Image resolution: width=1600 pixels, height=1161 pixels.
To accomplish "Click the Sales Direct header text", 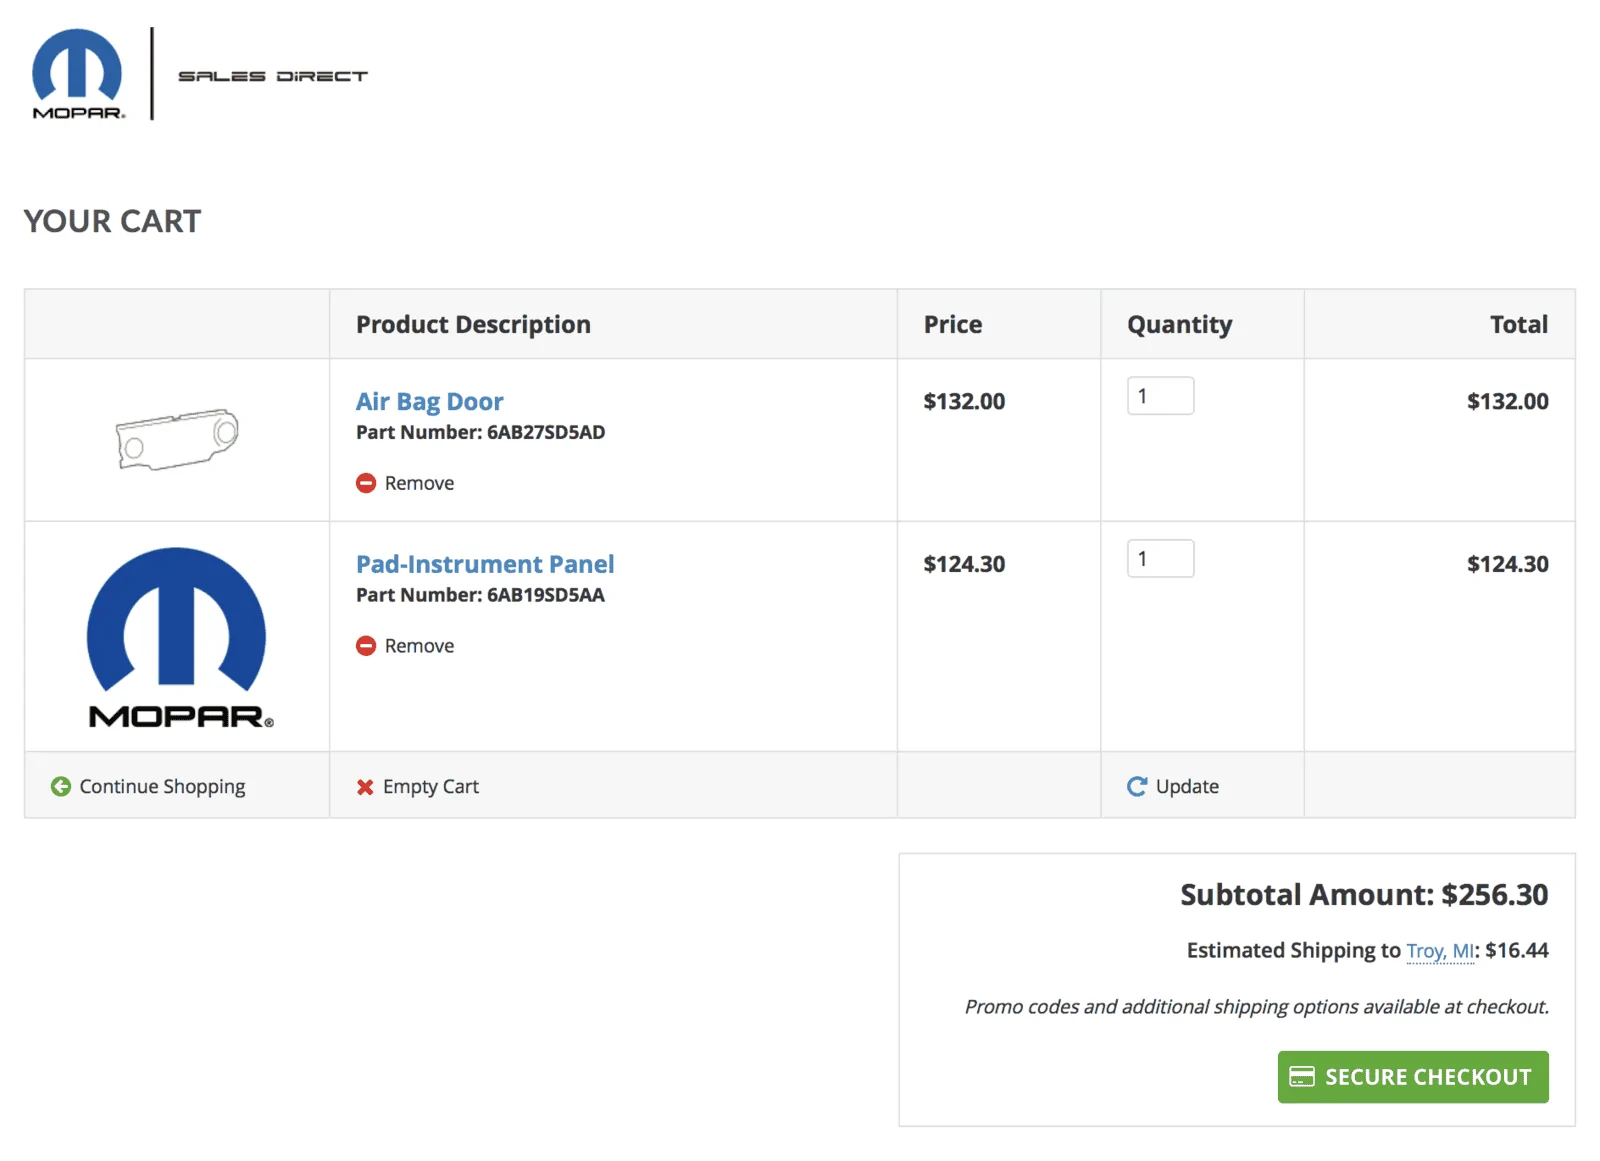I will (x=273, y=76).
